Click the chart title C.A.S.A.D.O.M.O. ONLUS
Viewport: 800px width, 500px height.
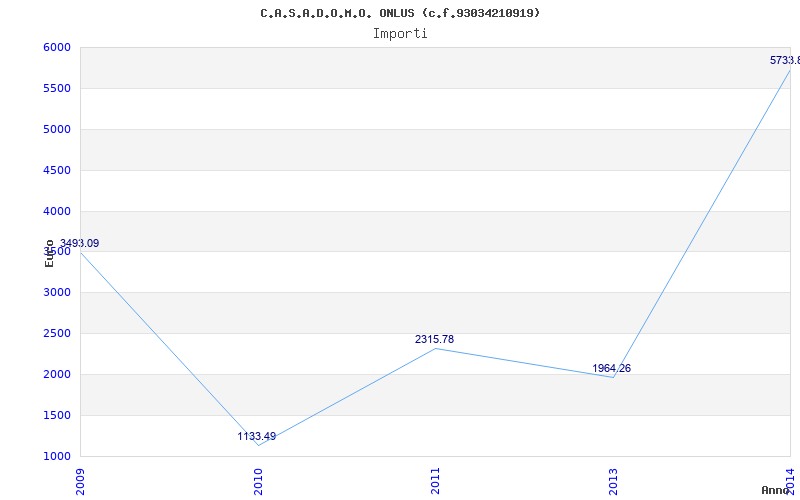click(x=400, y=13)
